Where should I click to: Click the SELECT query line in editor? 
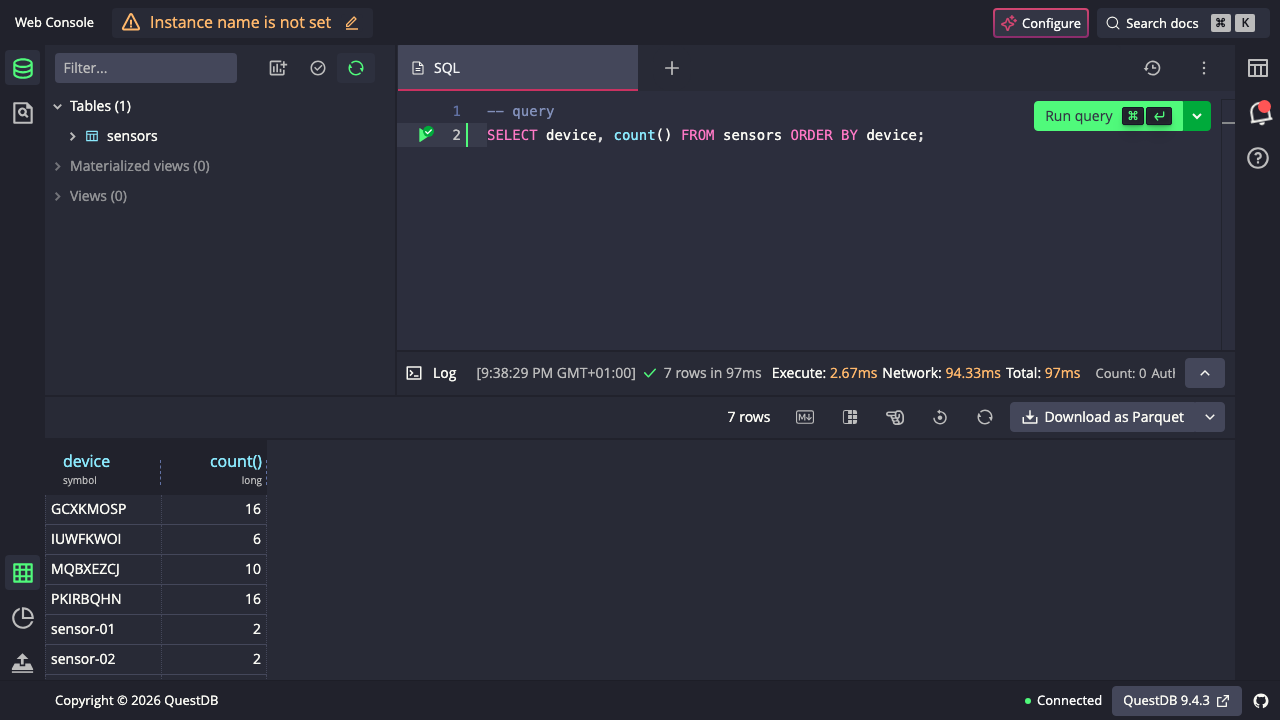(x=706, y=135)
